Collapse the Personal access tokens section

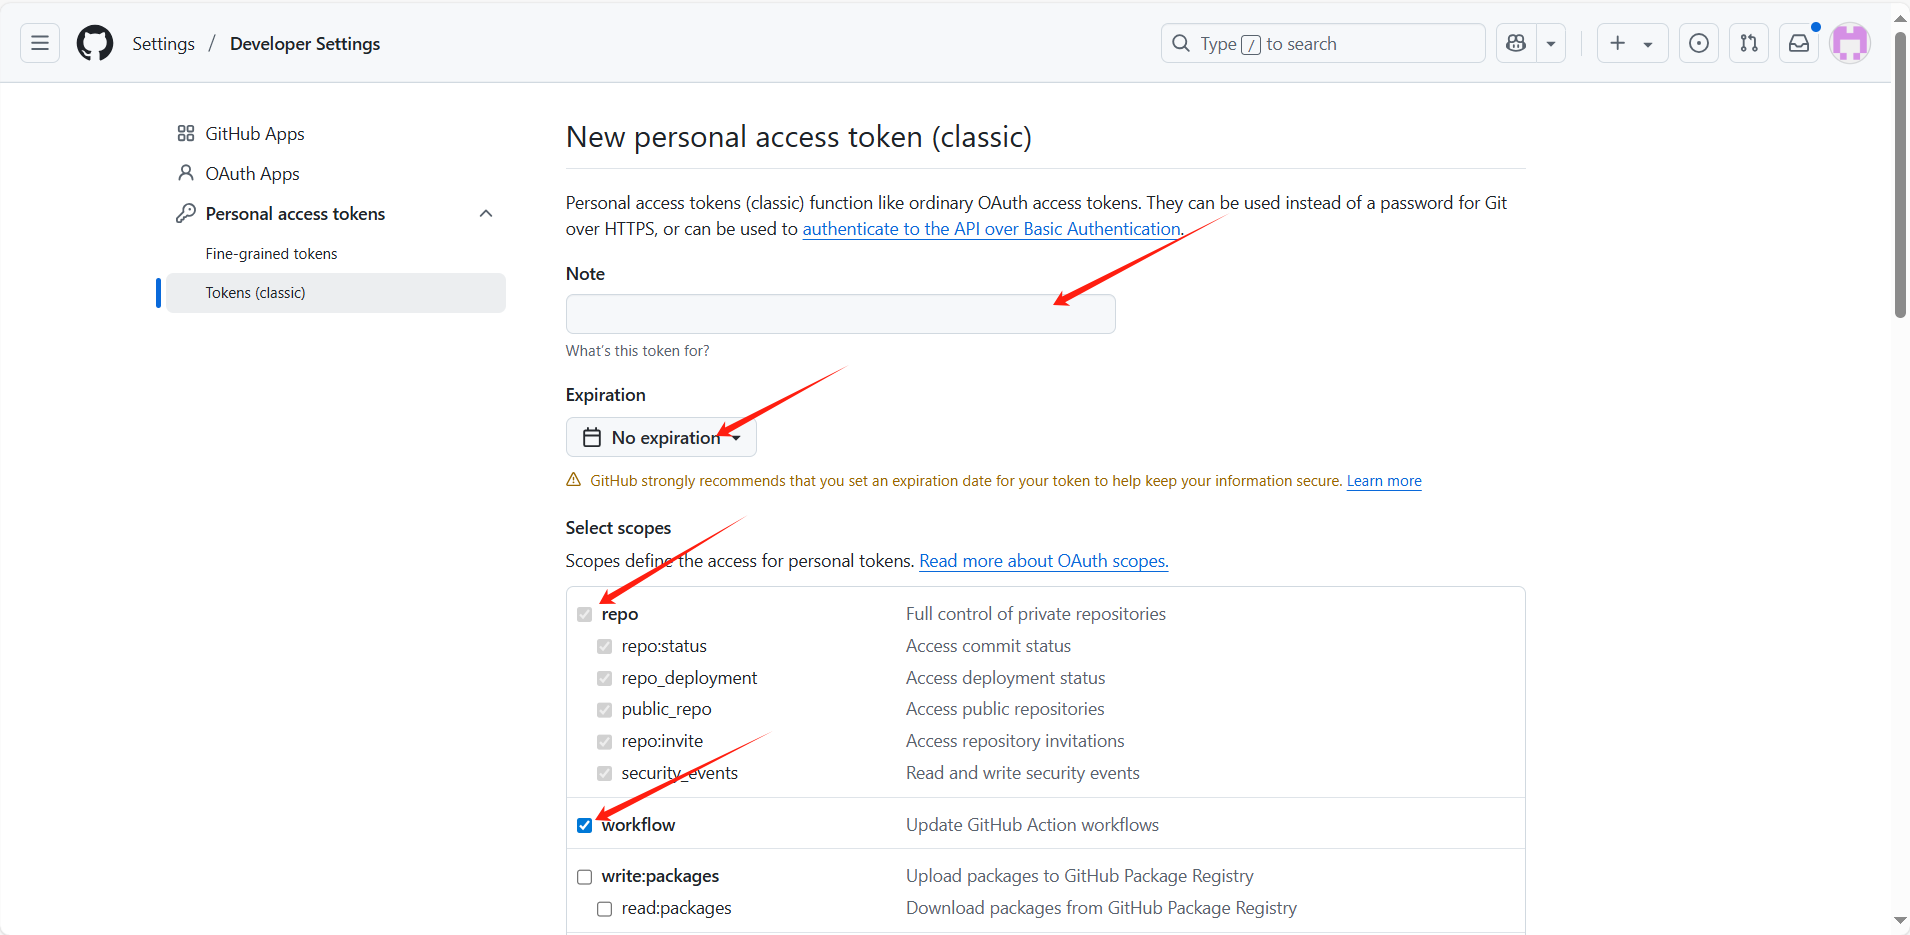[x=486, y=214]
